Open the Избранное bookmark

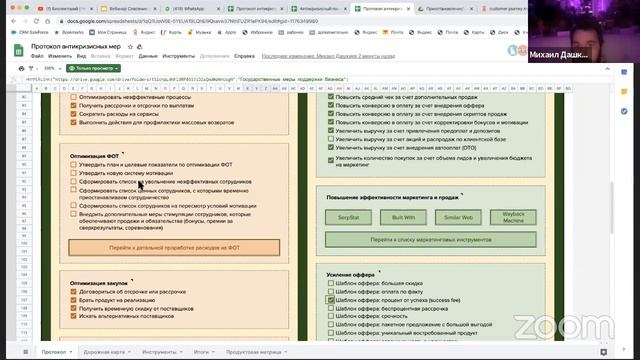(257, 32)
